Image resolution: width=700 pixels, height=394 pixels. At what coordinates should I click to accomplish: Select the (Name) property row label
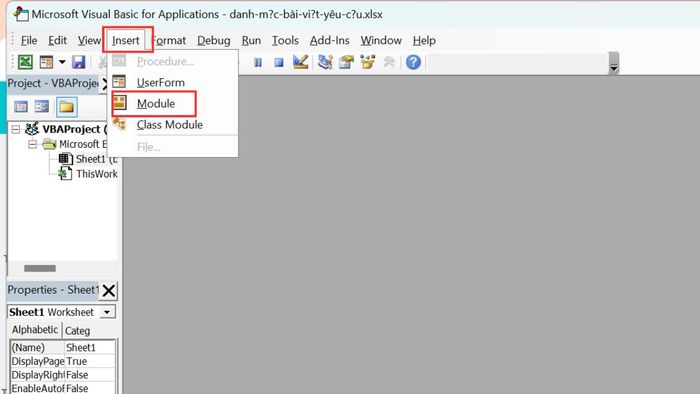[x=38, y=347]
